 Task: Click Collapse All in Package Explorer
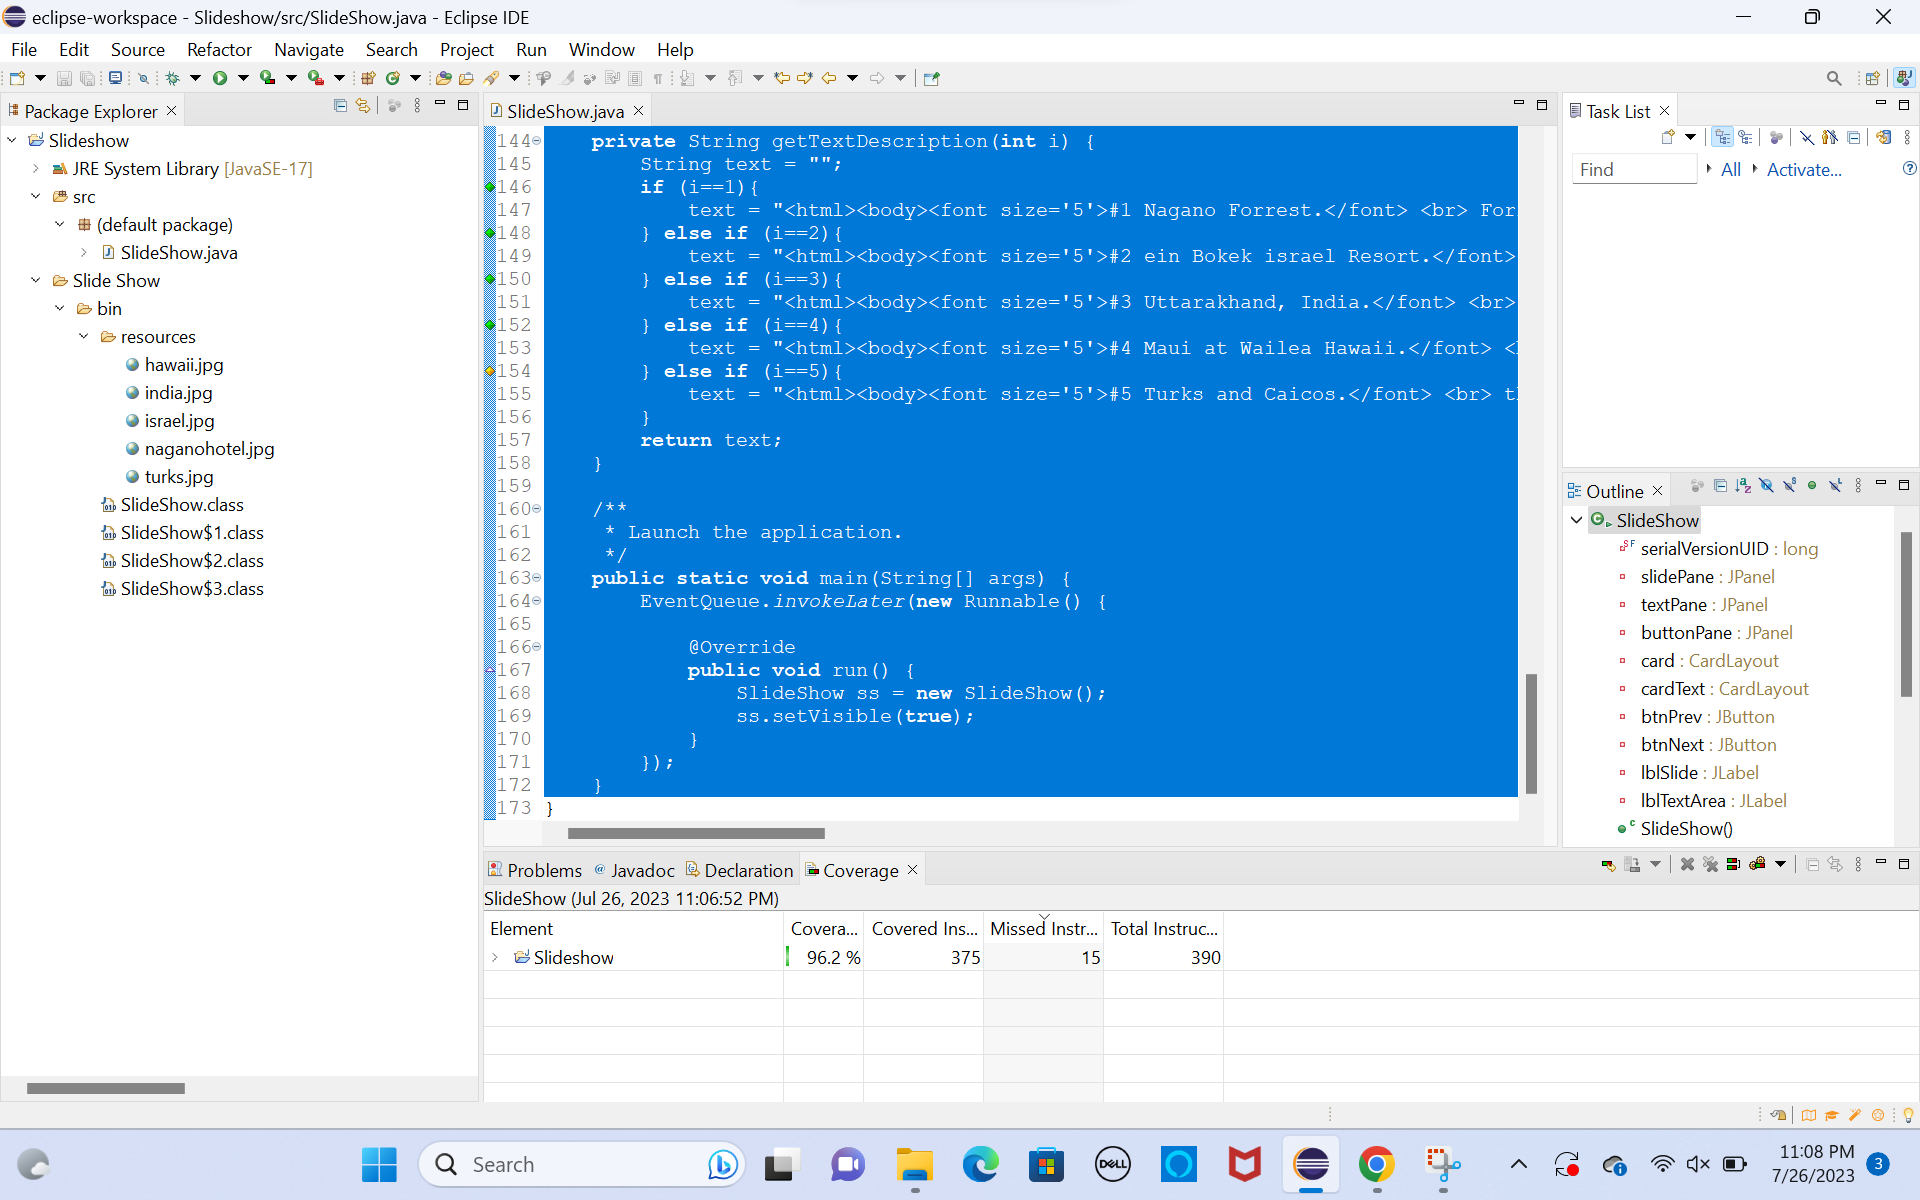point(340,106)
